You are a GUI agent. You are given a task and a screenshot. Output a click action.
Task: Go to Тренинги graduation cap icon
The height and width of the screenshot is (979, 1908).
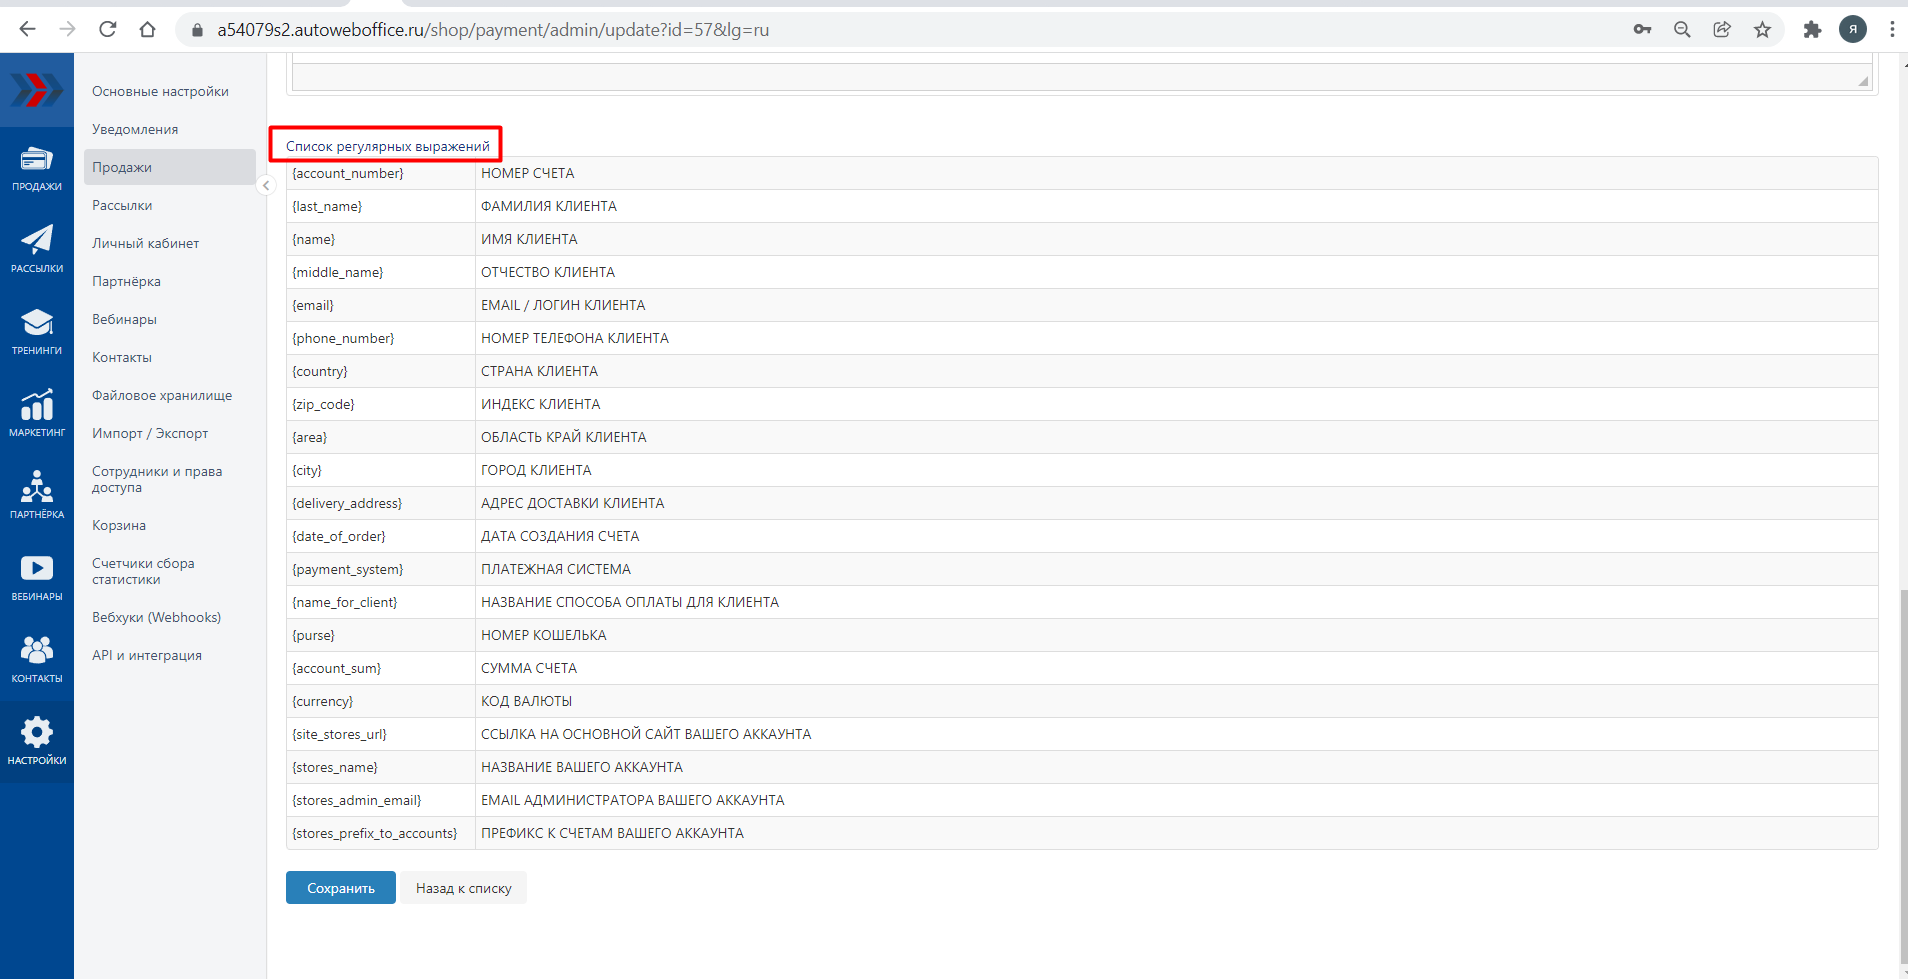coord(37,331)
